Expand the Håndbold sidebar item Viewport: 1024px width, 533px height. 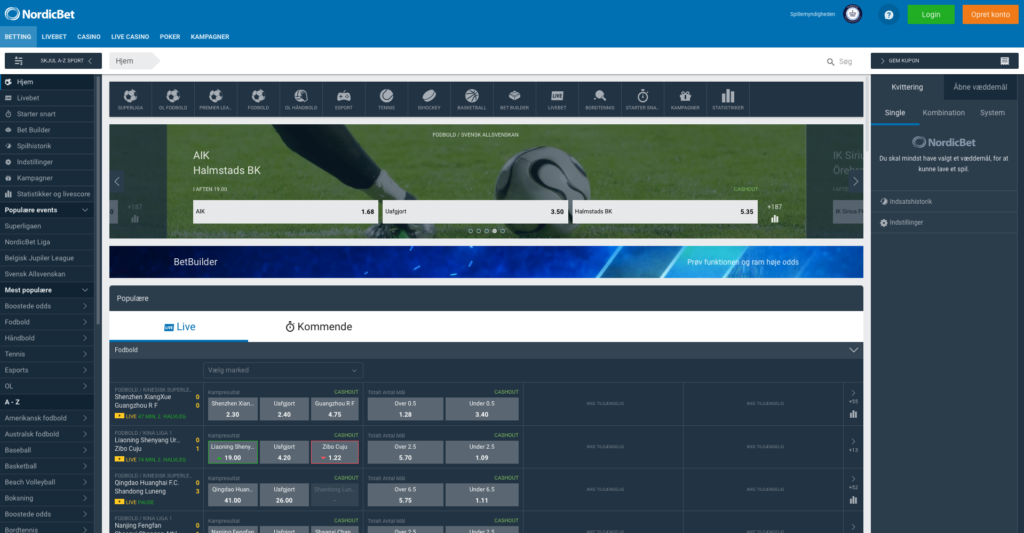click(47, 338)
